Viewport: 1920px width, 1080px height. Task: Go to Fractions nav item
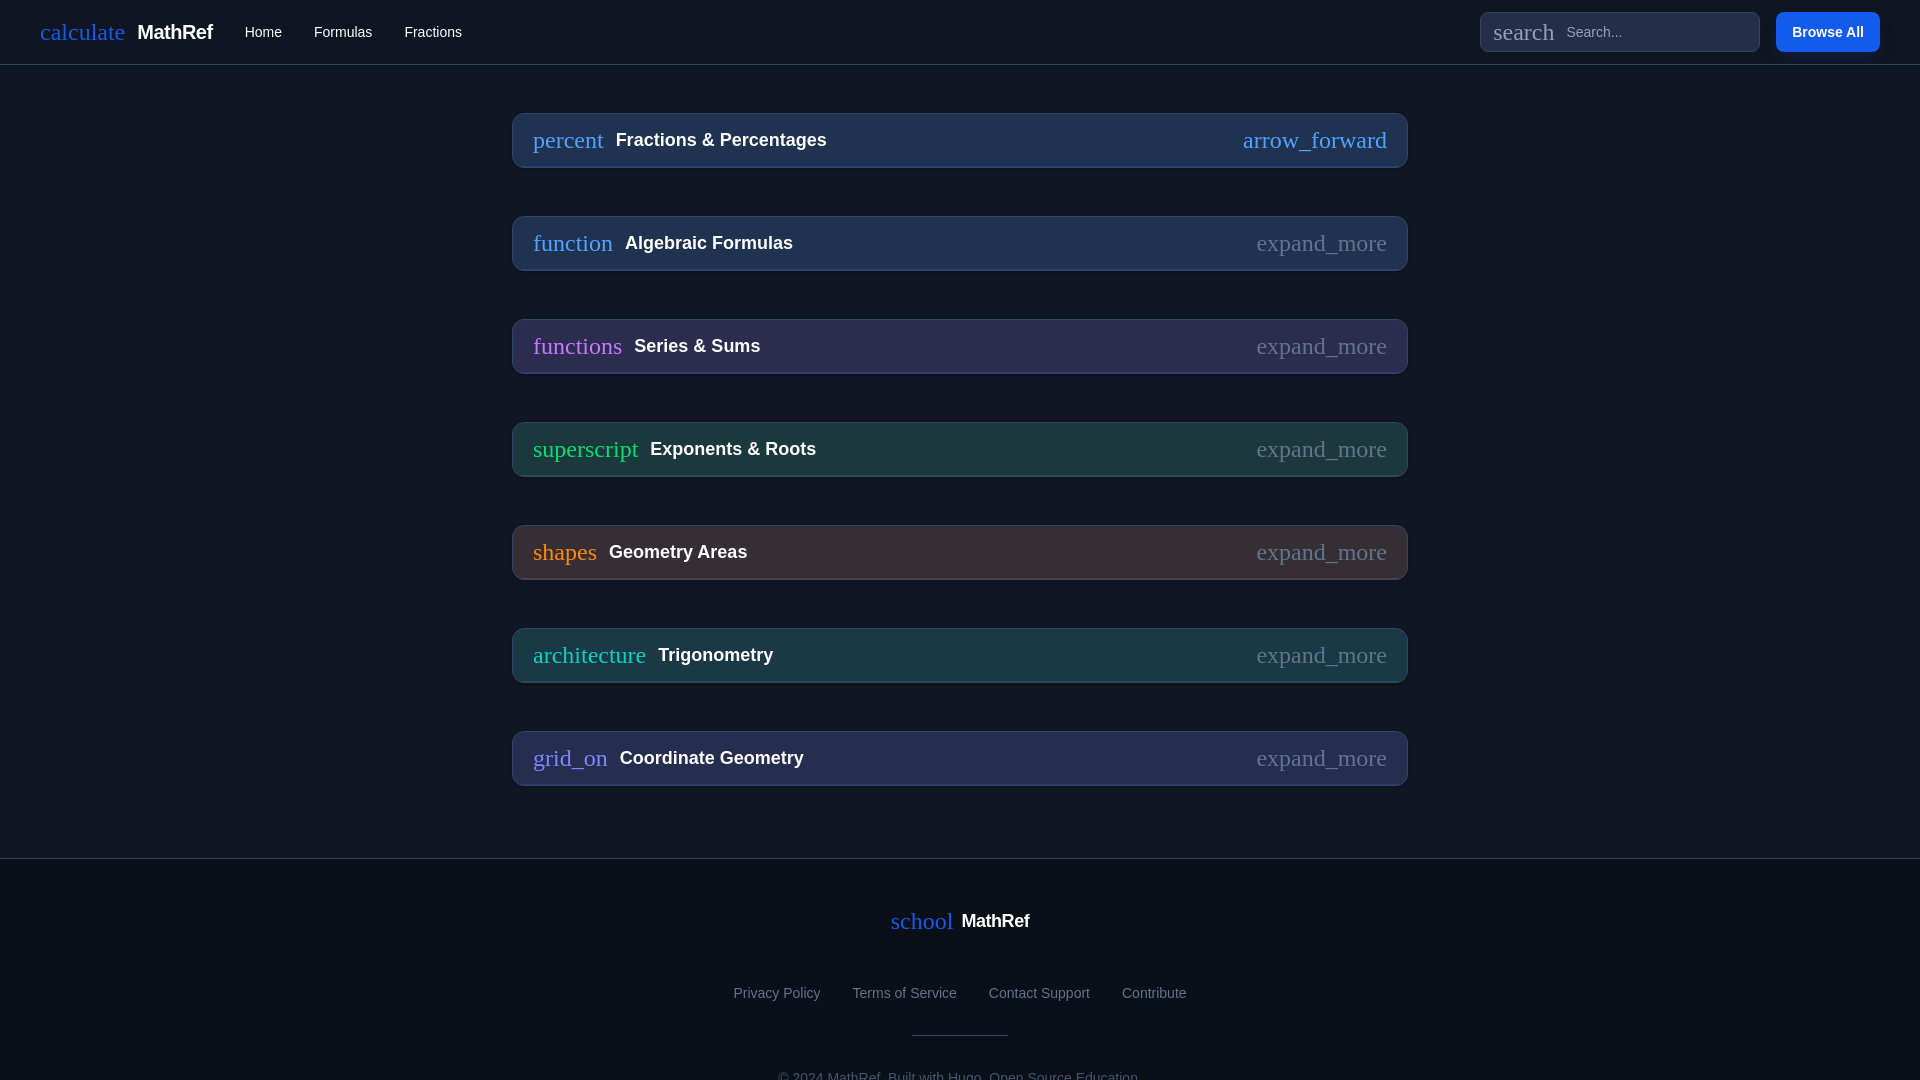(433, 32)
